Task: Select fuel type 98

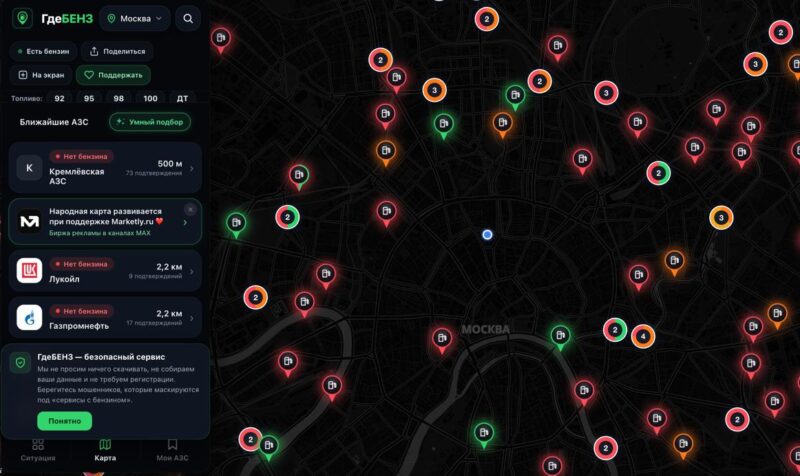Action: coord(119,98)
